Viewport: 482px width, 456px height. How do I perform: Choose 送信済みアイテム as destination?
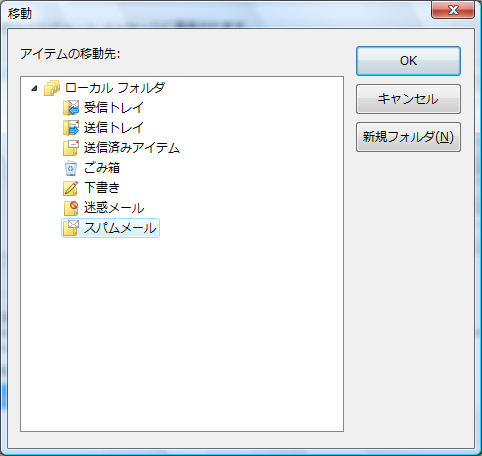tap(132, 148)
